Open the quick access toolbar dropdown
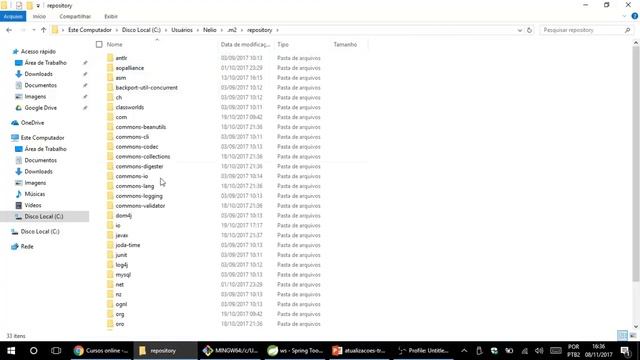This screenshot has height=360, width=640. click(38, 6)
